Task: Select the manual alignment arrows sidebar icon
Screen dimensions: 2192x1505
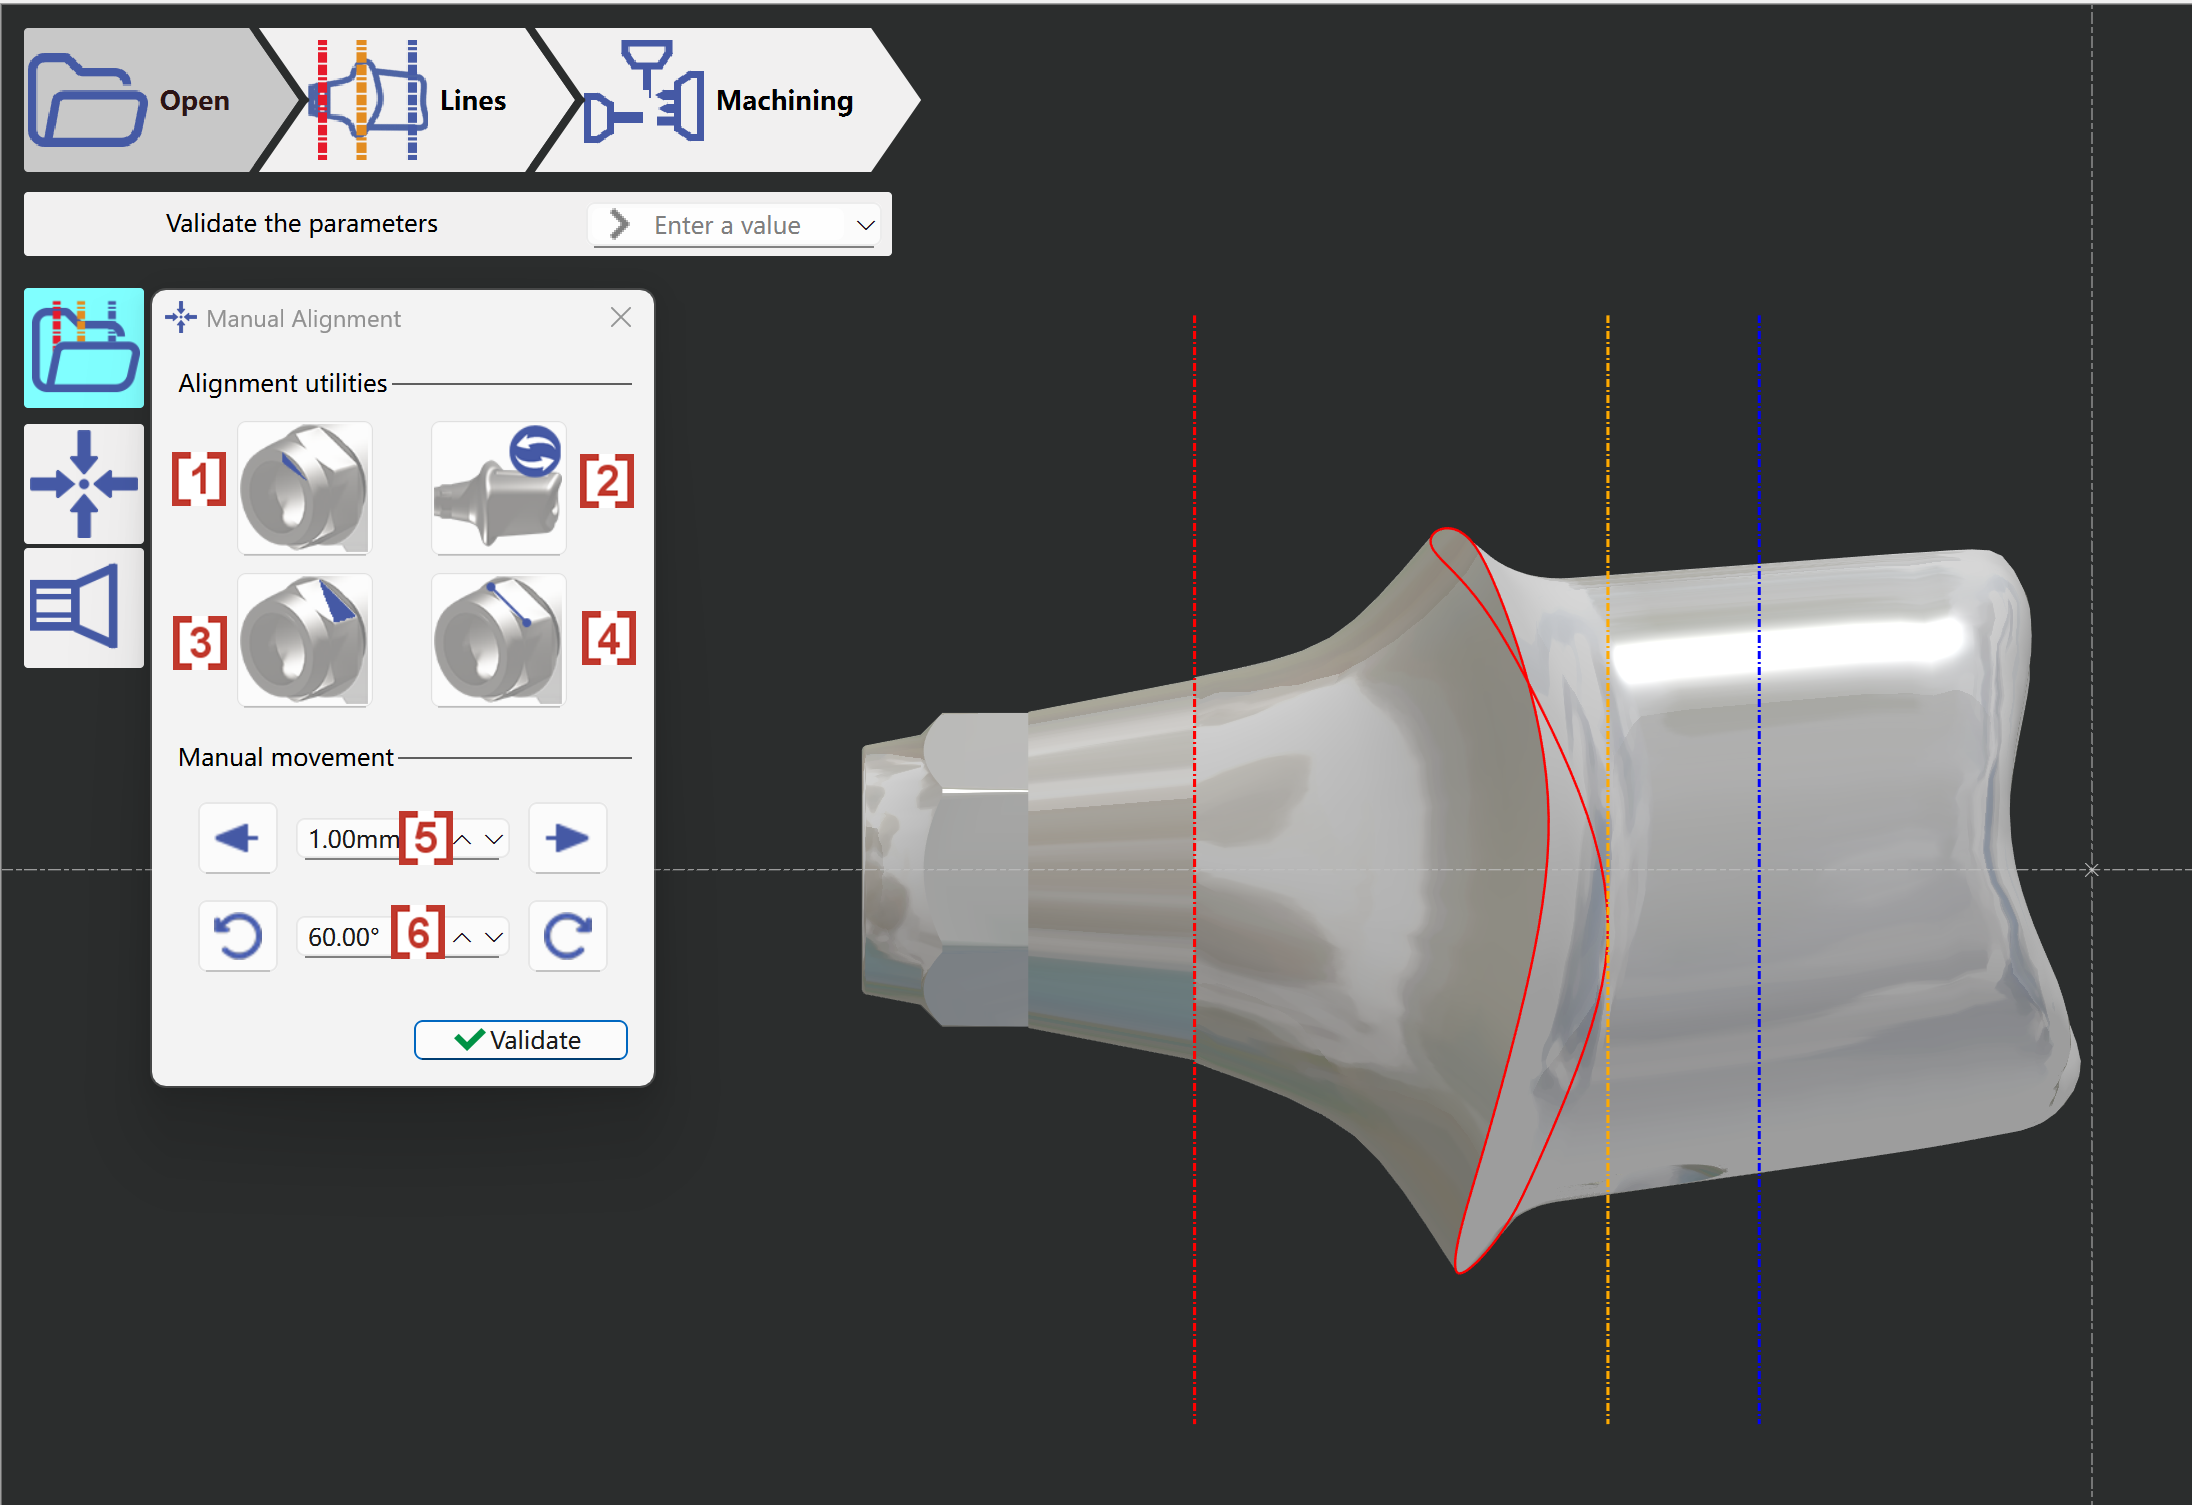Action: 84,484
